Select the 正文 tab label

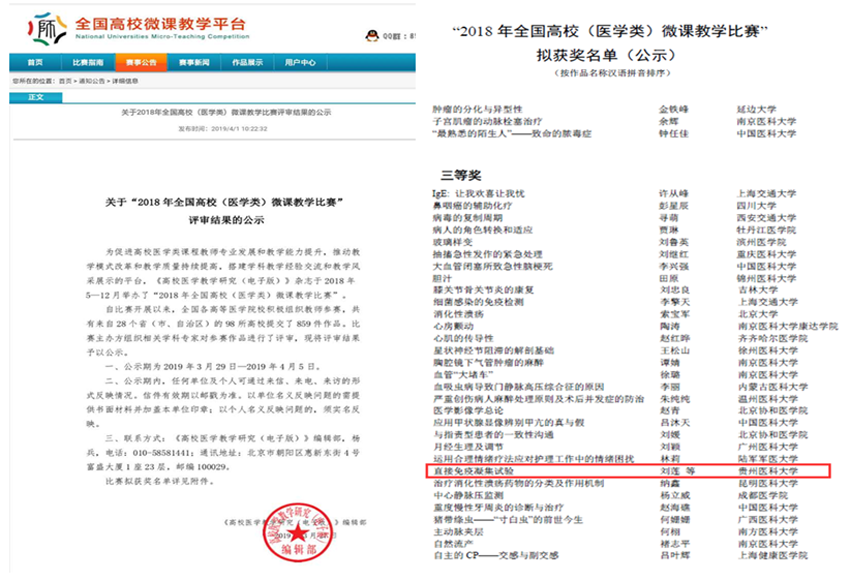coord(36,98)
